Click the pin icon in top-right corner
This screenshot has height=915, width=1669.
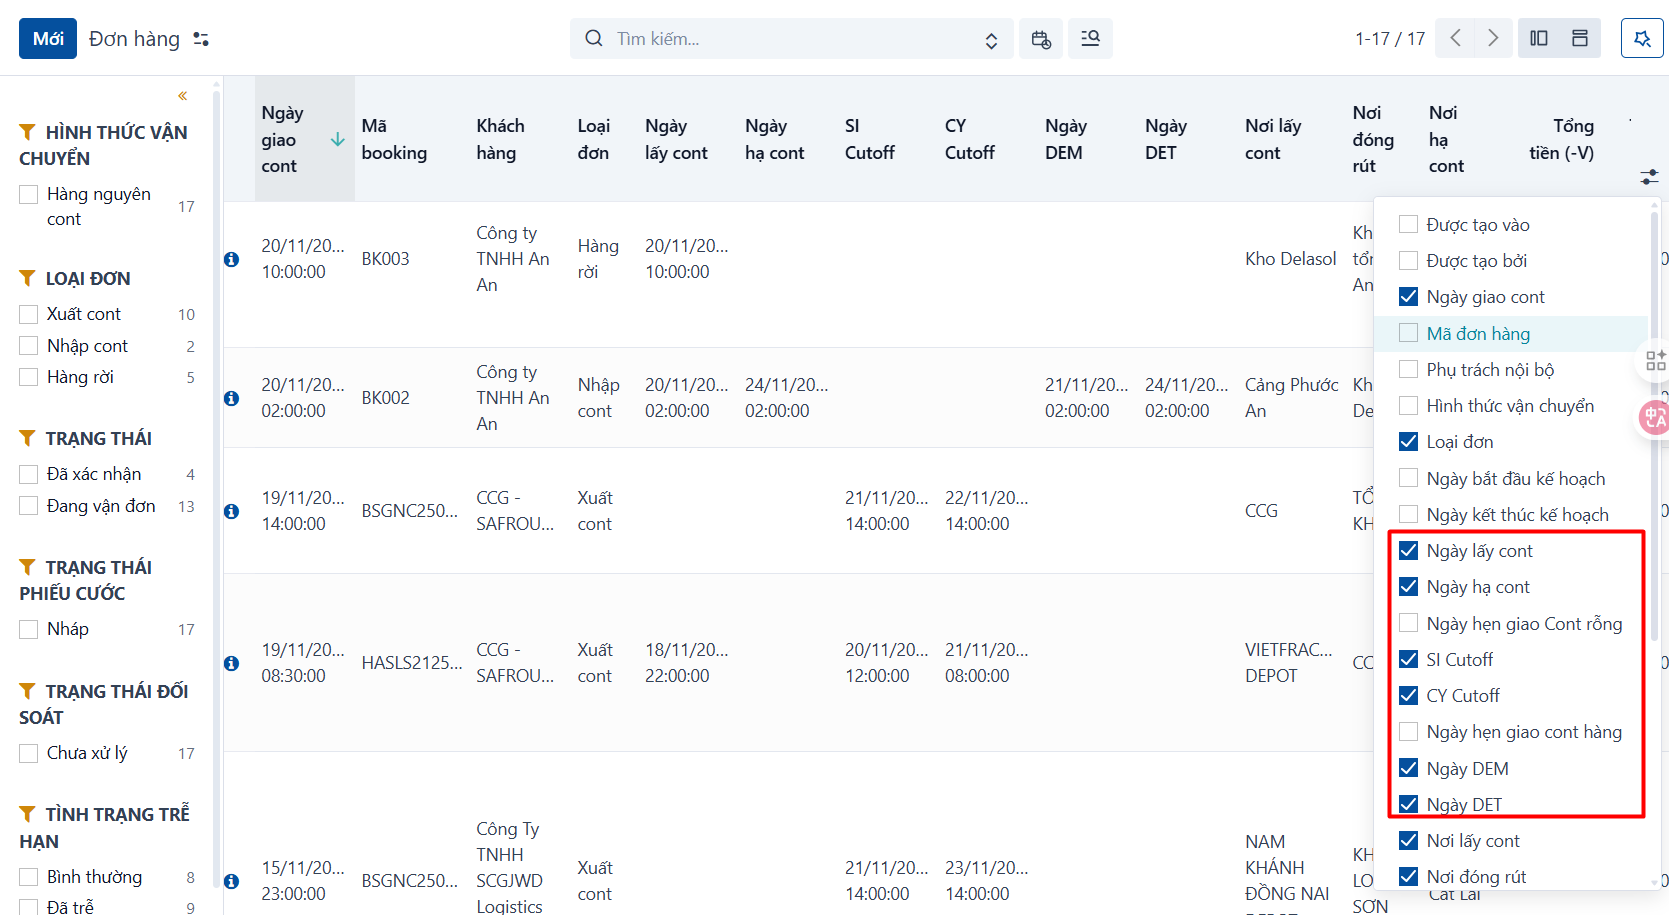(x=1642, y=39)
